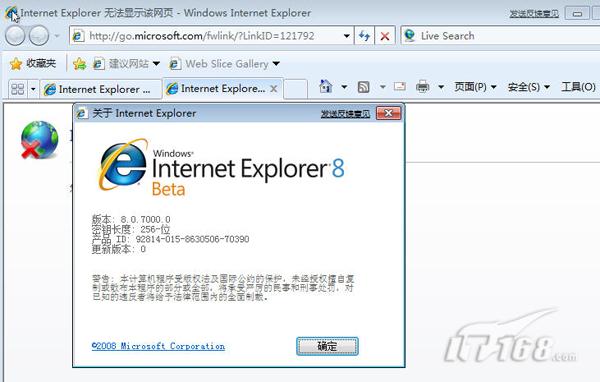
Task: Click the browser Forward button
Action: (x=39, y=36)
